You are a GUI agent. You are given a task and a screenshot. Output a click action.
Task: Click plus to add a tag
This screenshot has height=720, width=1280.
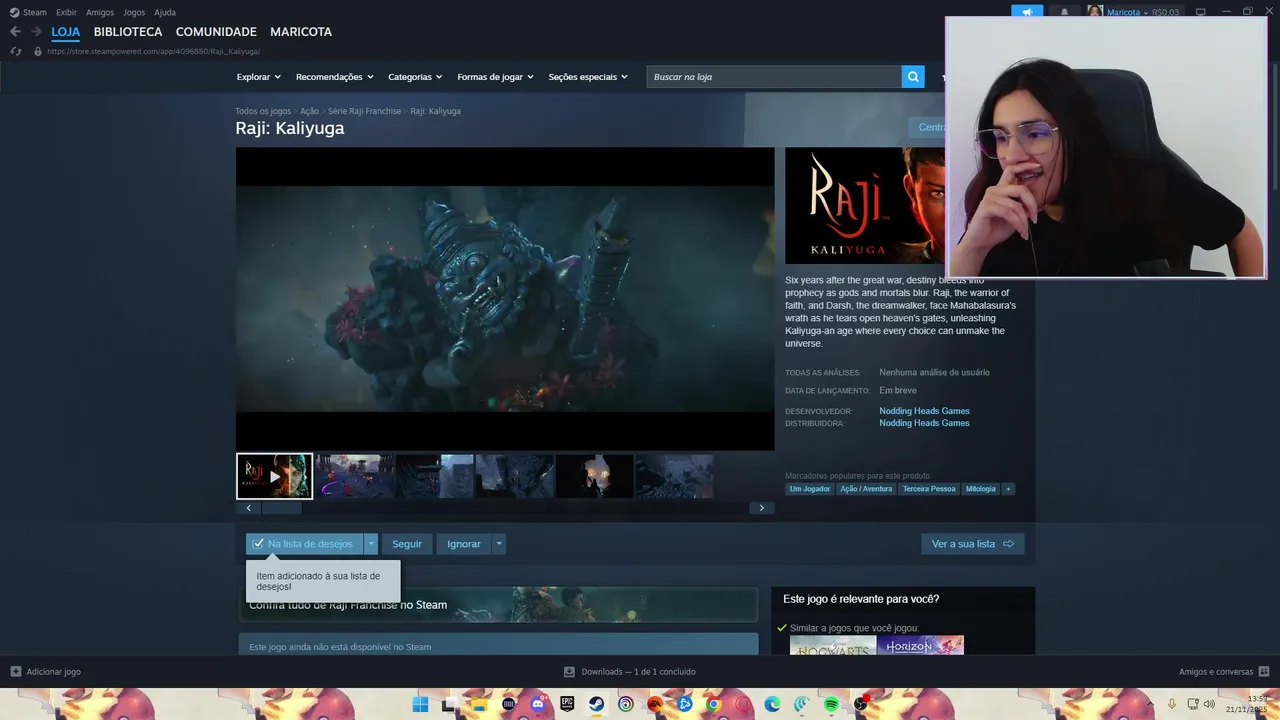[x=1008, y=489]
